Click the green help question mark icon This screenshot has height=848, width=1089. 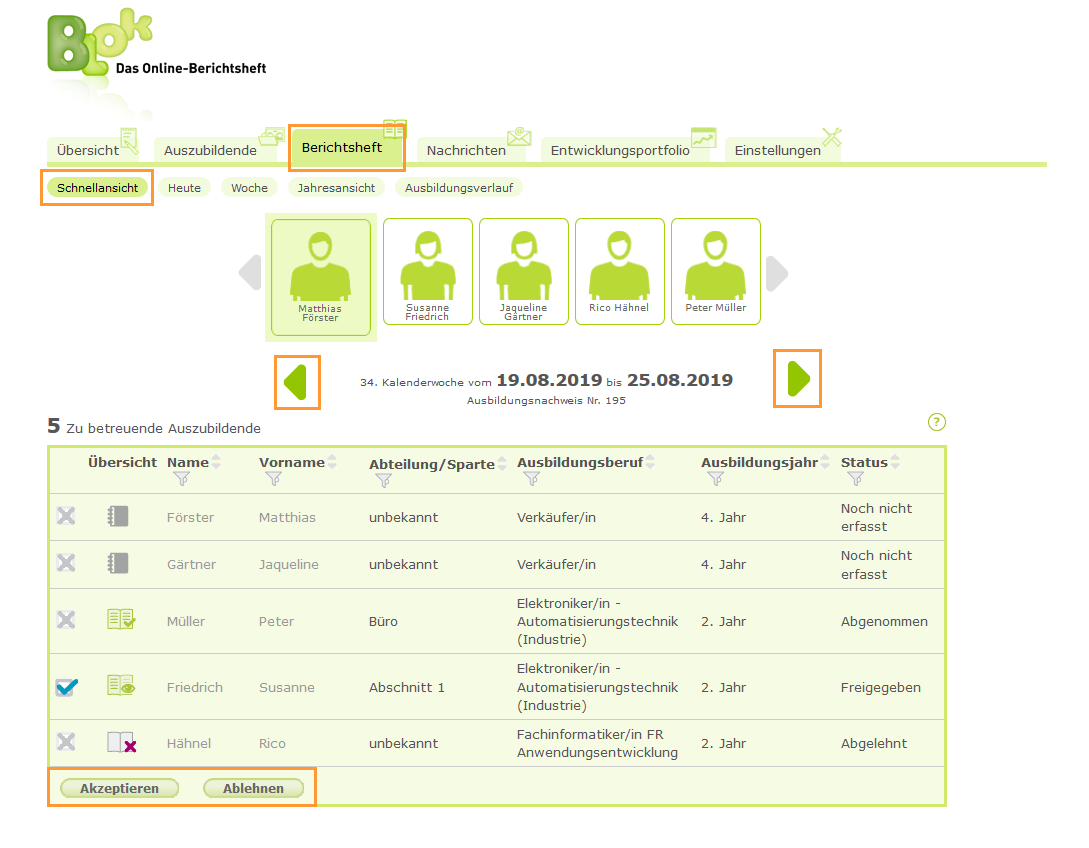point(937,422)
